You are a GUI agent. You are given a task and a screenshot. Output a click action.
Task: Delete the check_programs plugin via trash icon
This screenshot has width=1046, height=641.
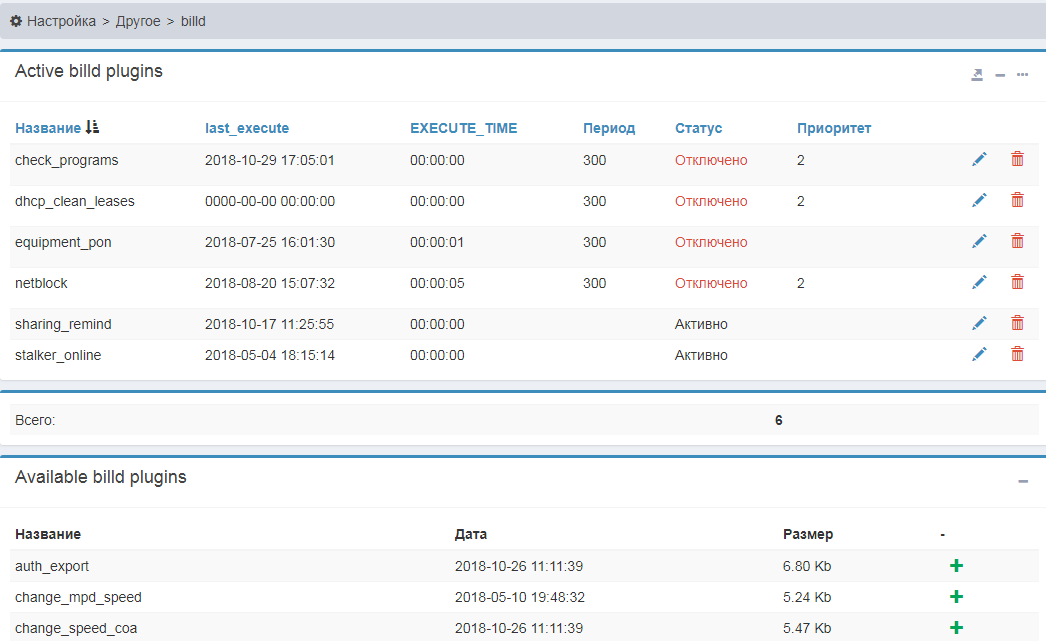(1017, 159)
